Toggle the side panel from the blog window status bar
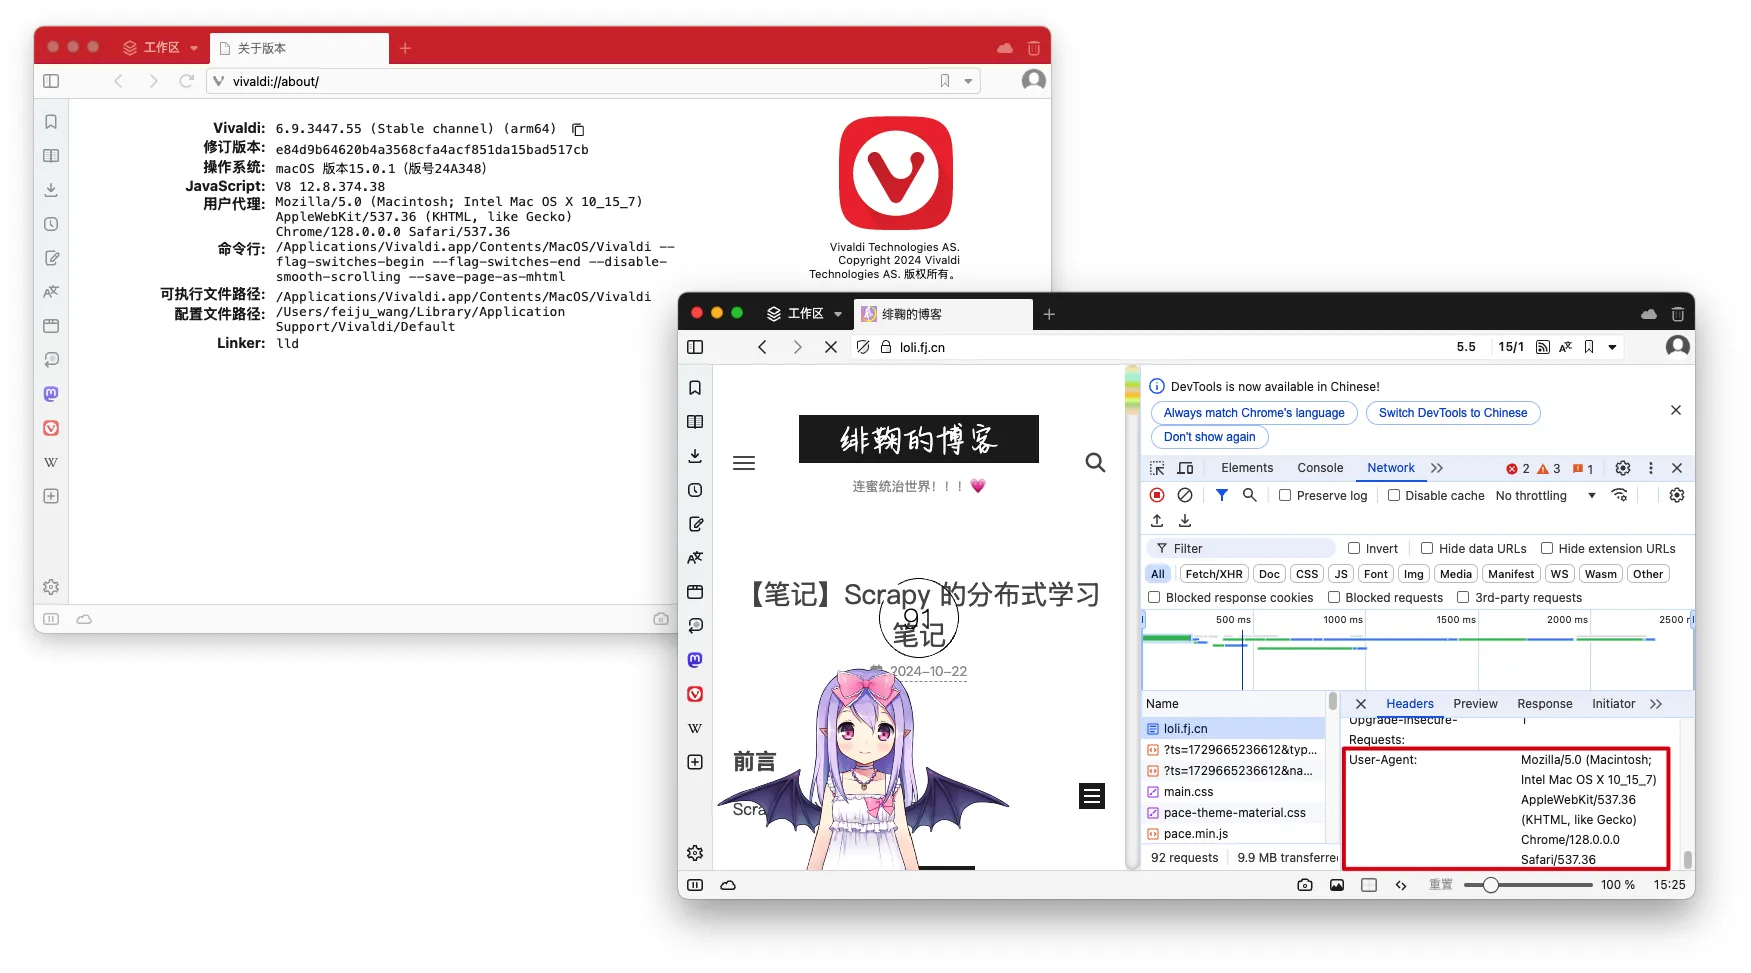The image size is (1751, 973). (x=695, y=885)
